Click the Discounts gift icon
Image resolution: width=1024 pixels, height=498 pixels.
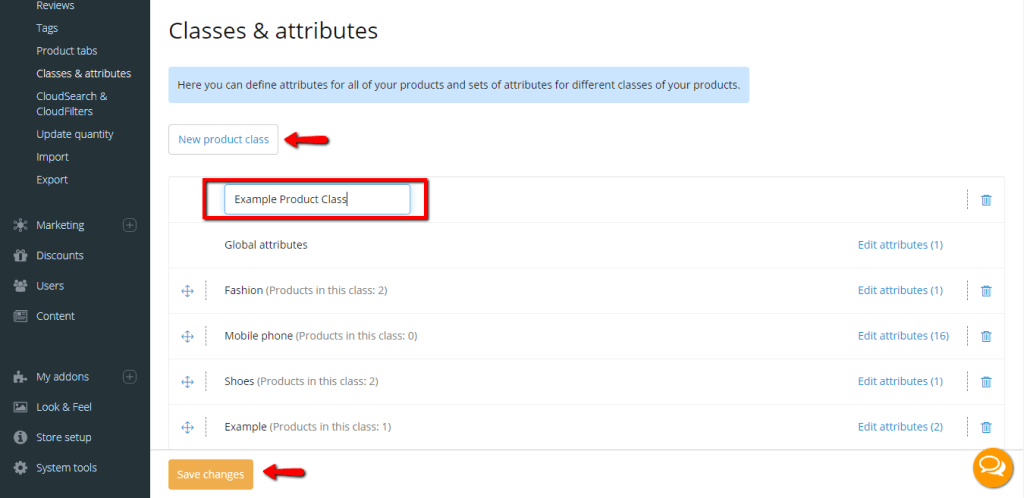click(20, 255)
